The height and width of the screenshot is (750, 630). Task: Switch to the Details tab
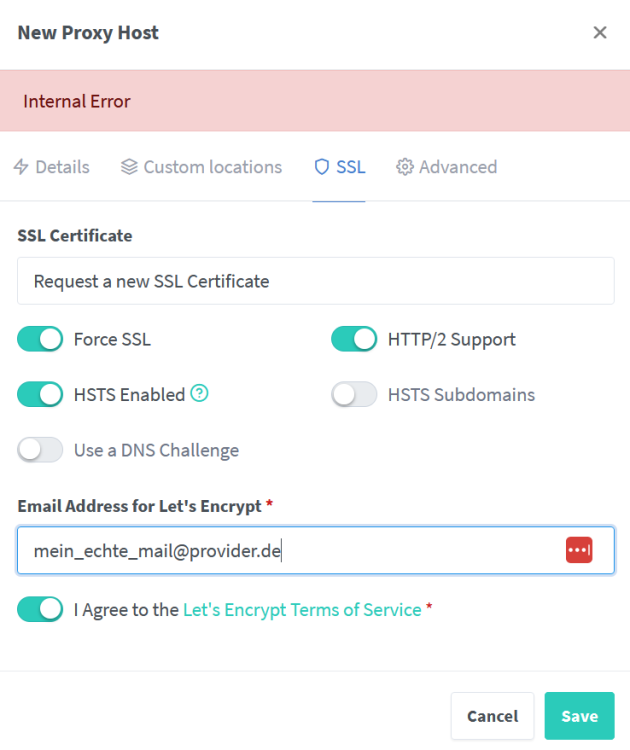coord(52,167)
